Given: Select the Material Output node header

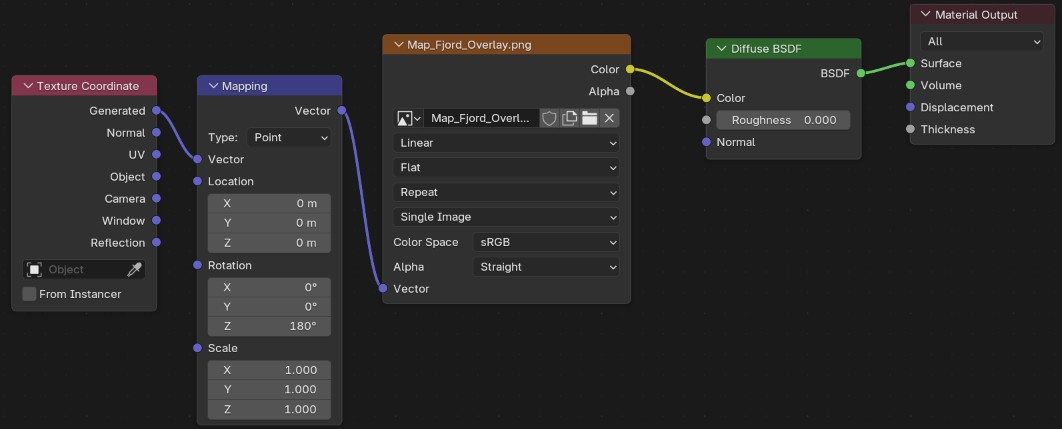Looking at the screenshot, I should pos(981,15).
